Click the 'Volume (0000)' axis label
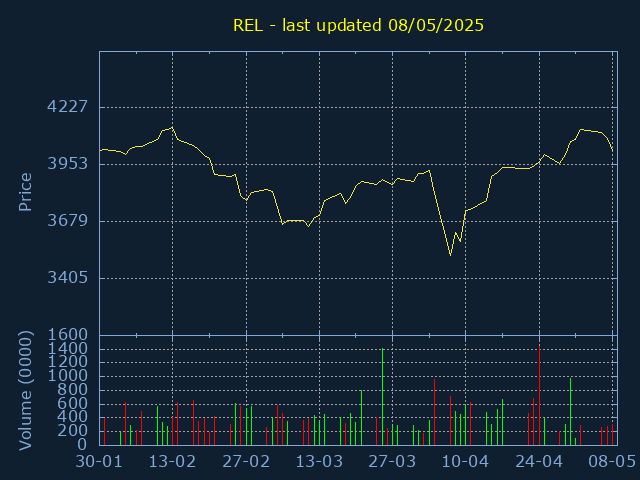The image size is (640, 480). pos(25,391)
